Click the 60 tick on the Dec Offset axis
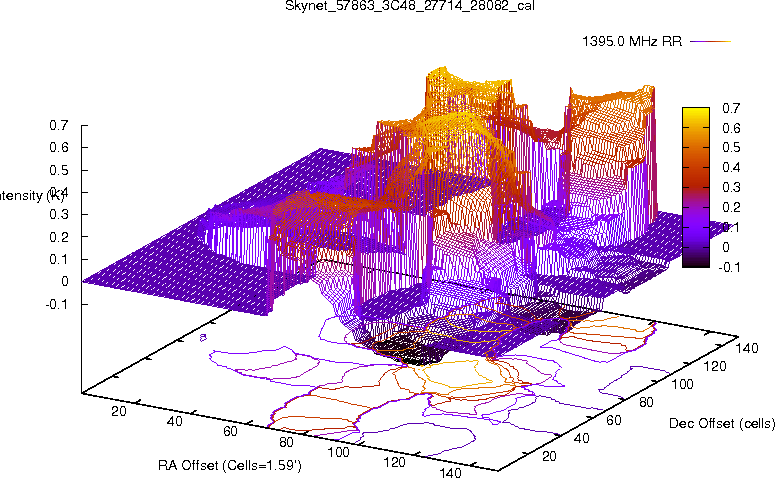 tap(613, 420)
